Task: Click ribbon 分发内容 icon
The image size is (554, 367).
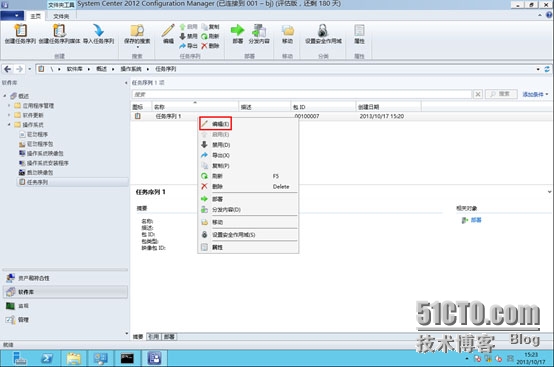Action: coord(259,30)
